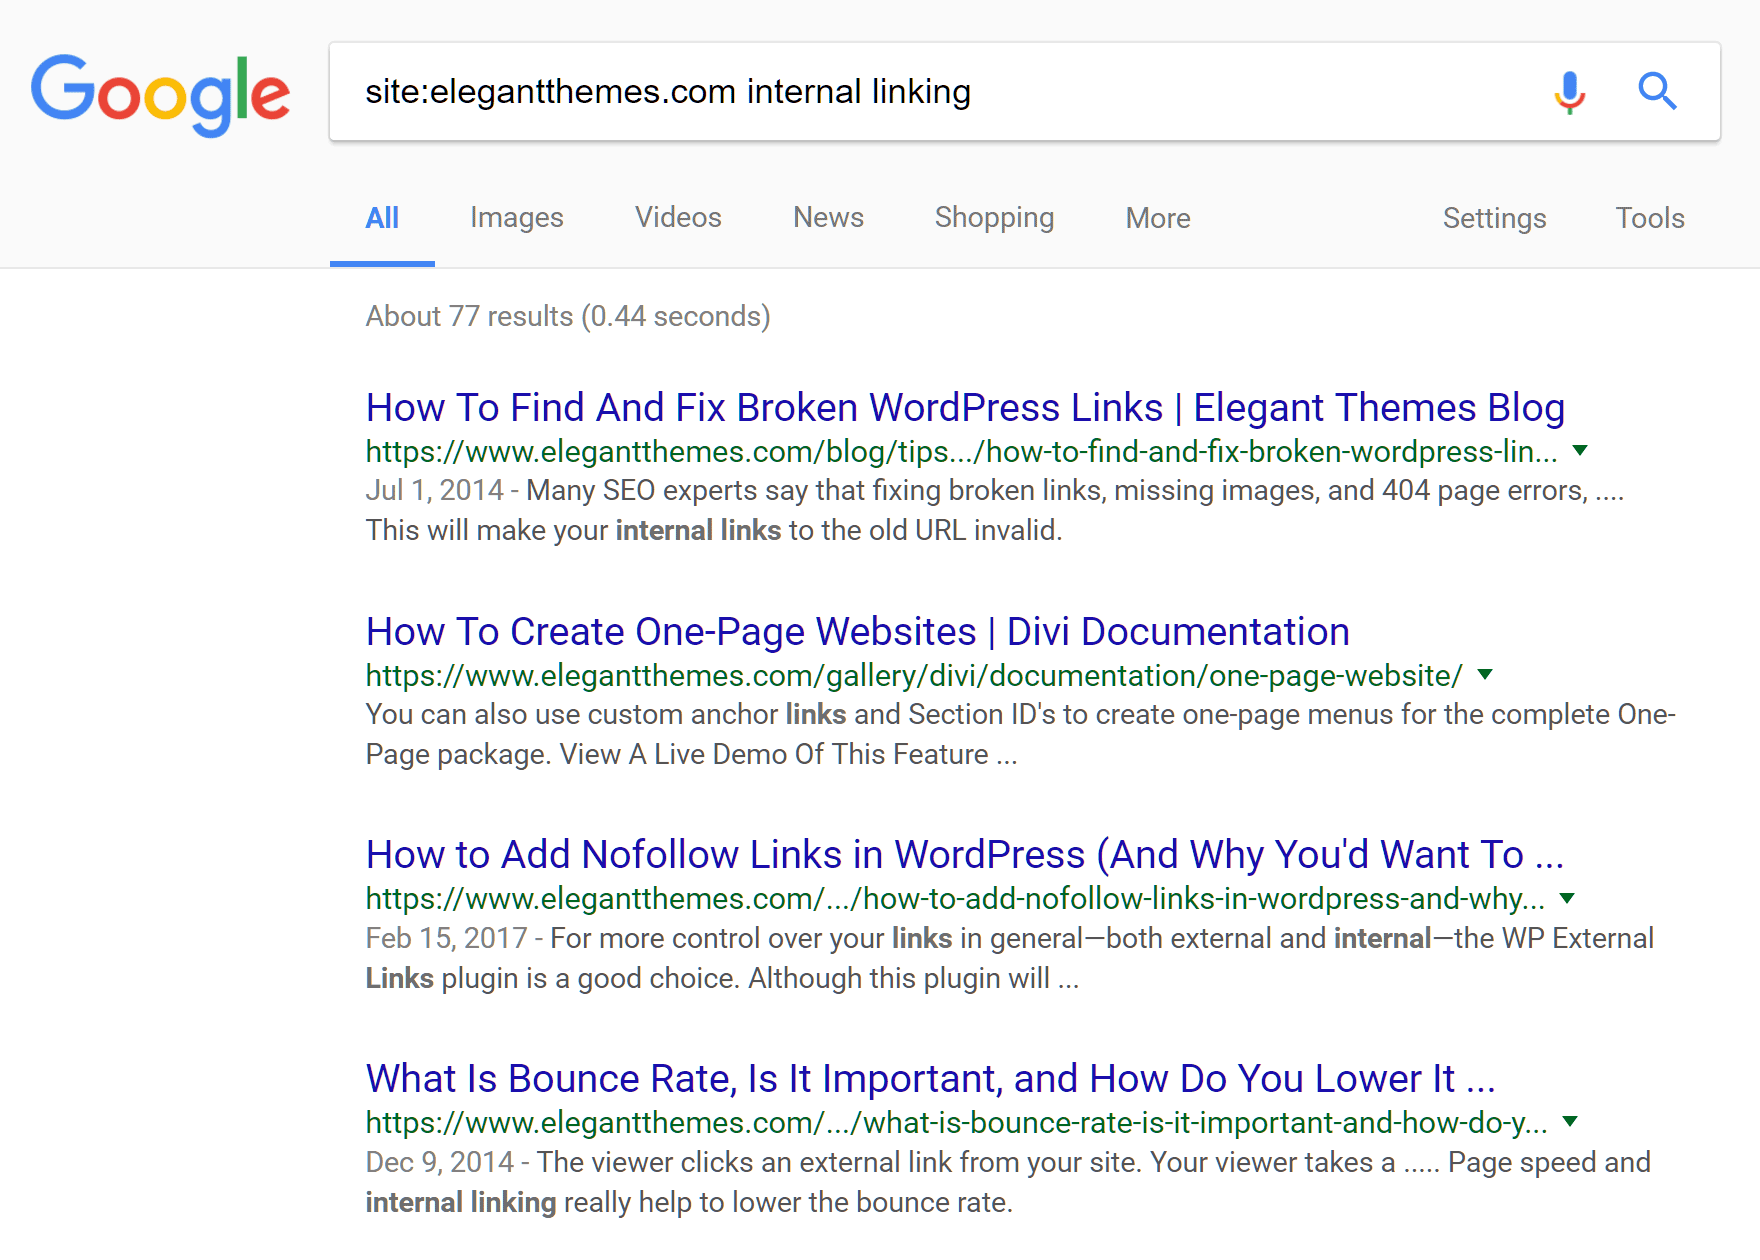Click 'About 77 results' stats text
This screenshot has width=1760, height=1260.
point(568,316)
